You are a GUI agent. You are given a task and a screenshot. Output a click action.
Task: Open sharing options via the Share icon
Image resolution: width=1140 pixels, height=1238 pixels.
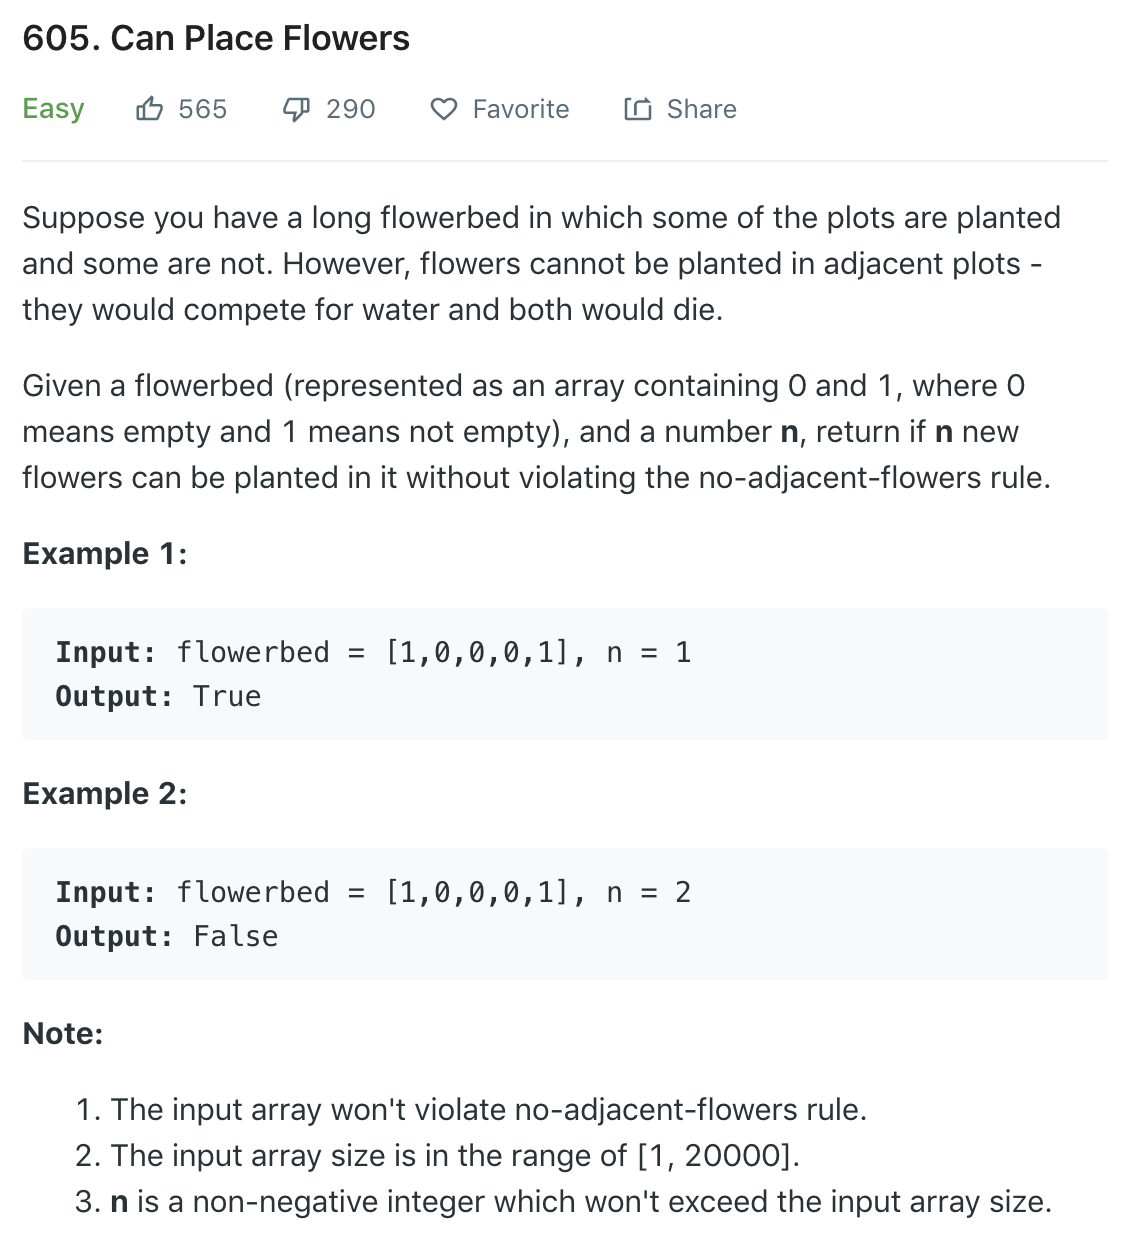coord(637,108)
